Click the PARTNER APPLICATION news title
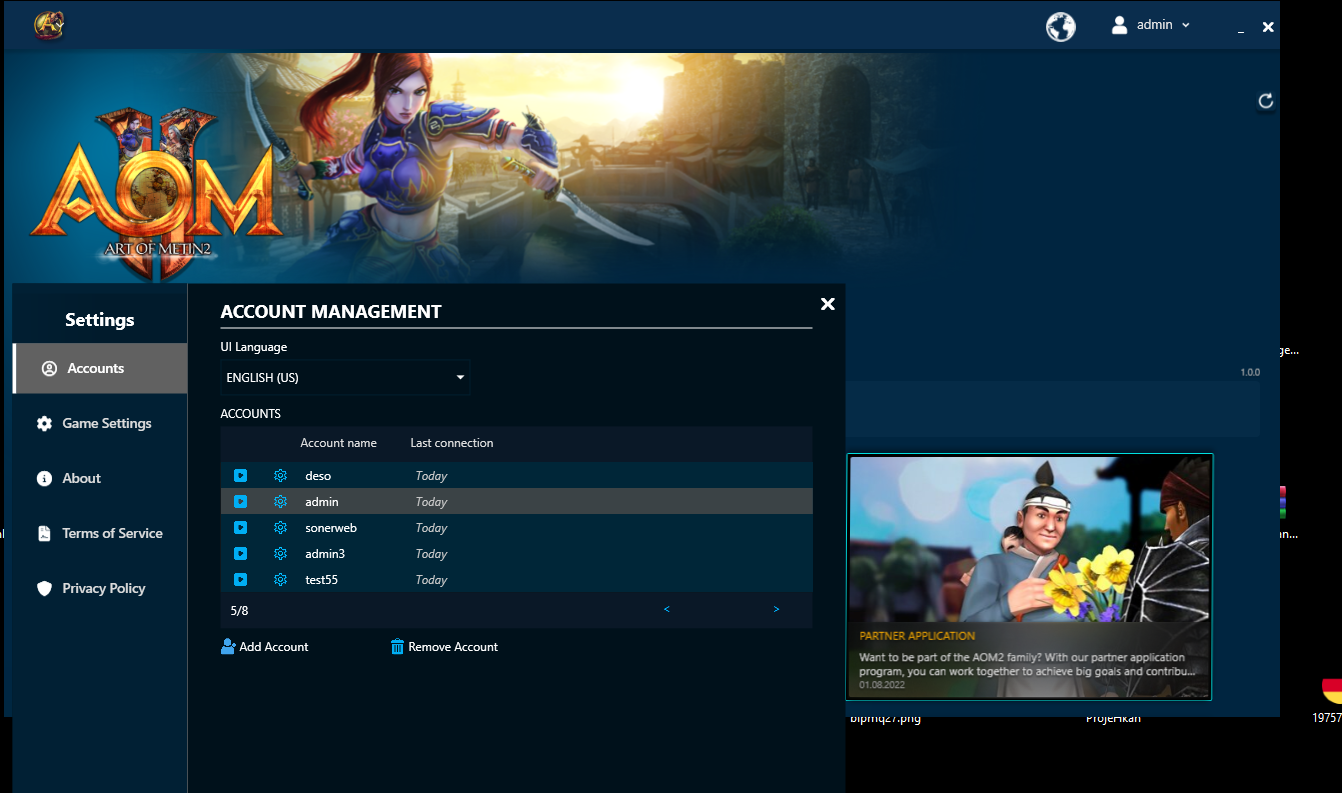The image size is (1342, 793). click(x=917, y=636)
